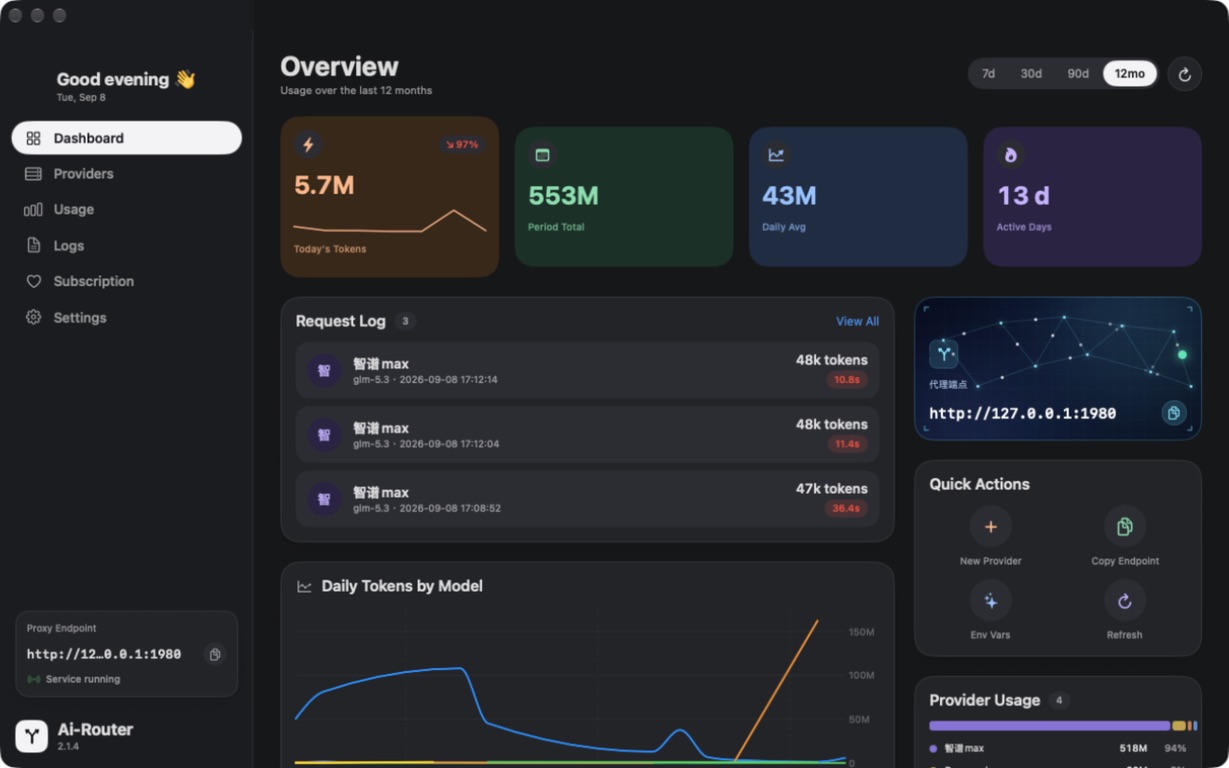Click the purple legend dot beside 智谱max

933,748
